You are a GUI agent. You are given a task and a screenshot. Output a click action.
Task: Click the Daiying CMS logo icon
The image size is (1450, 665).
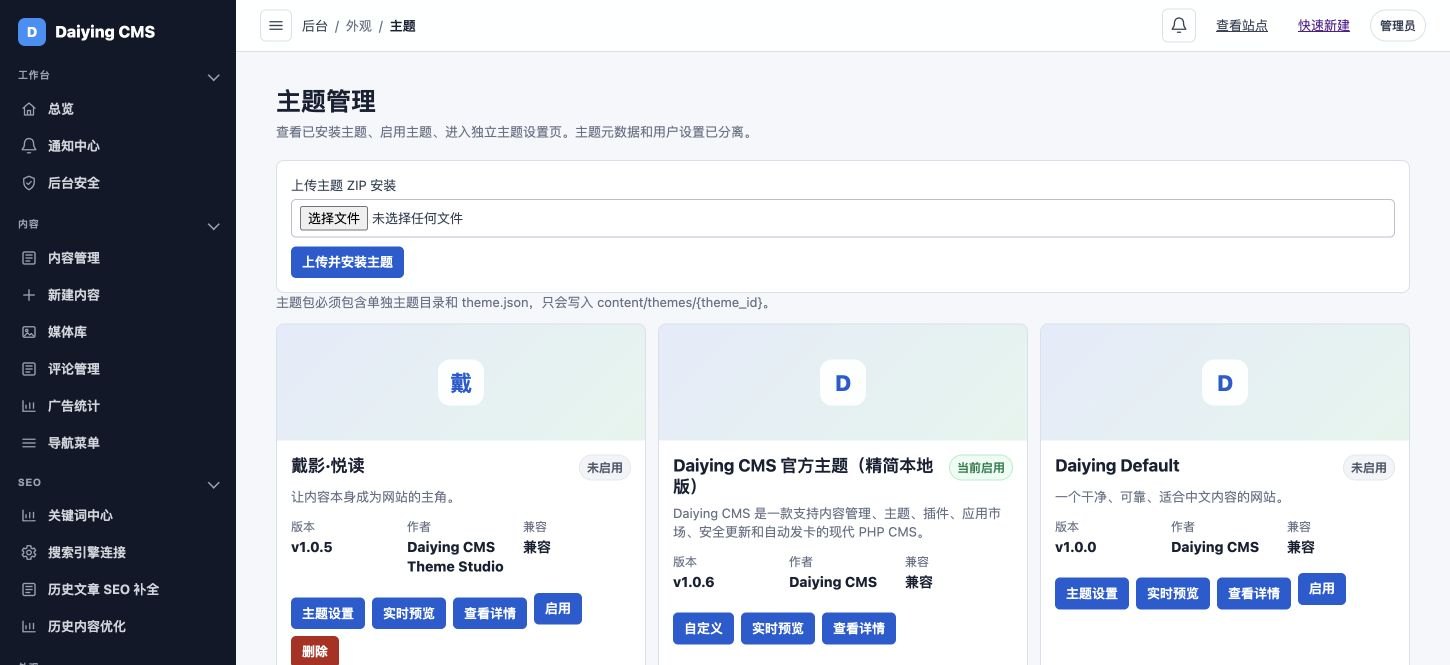click(32, 32)
